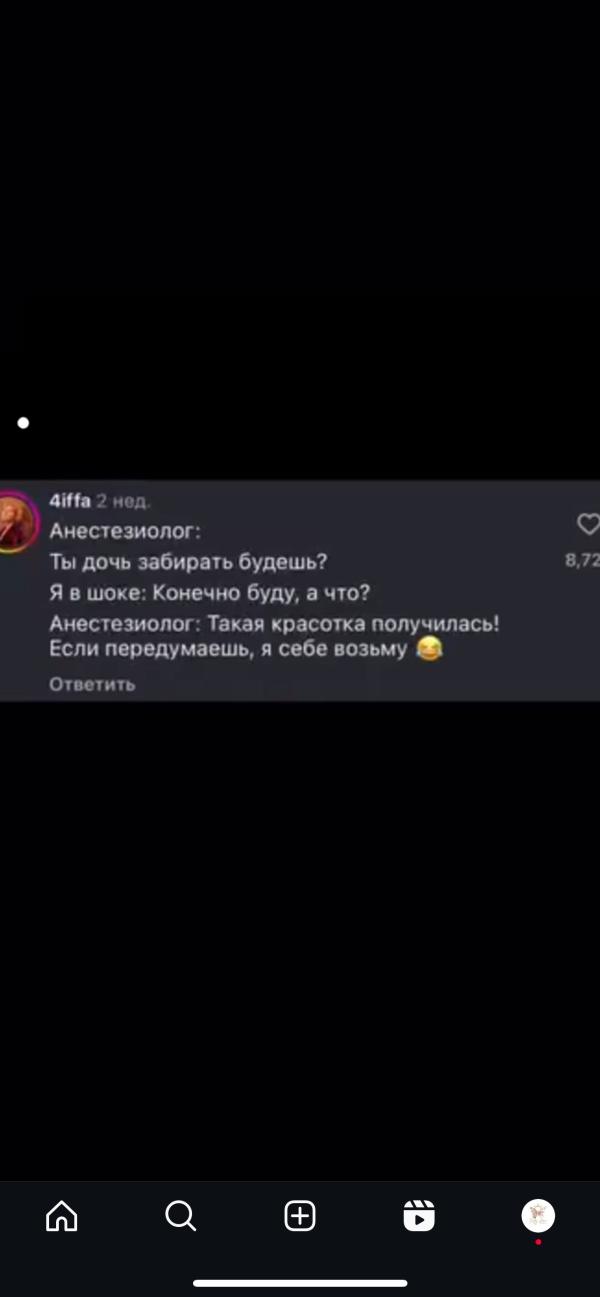Tap the black reel area below the comment
The height and width of the screenshot is (1297, 600).
tap(300, 940)
